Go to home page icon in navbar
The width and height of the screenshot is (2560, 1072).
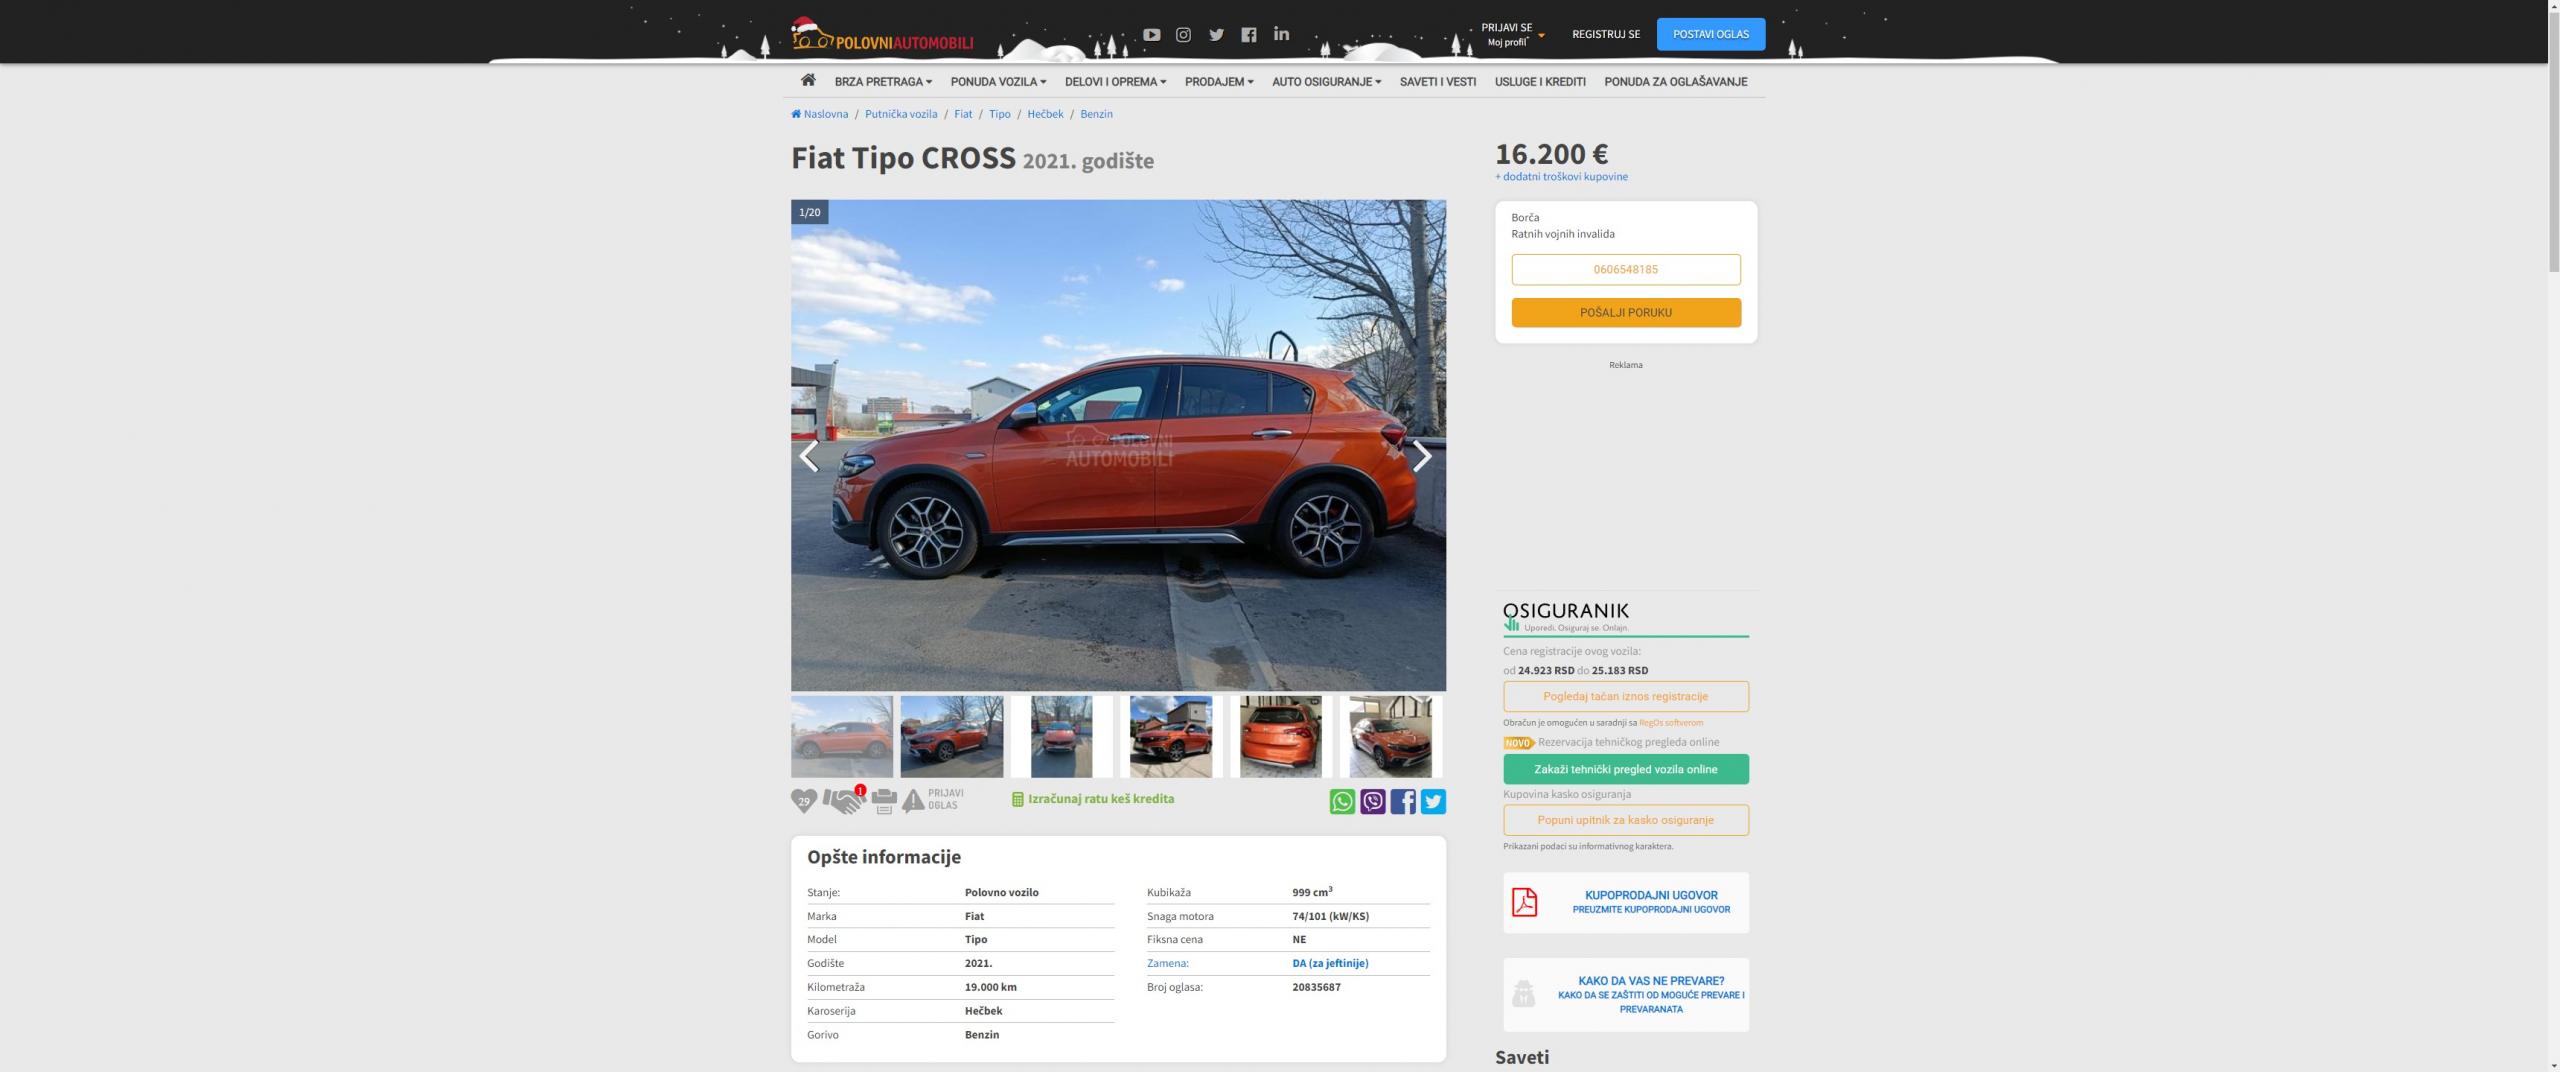coord(808,81)
